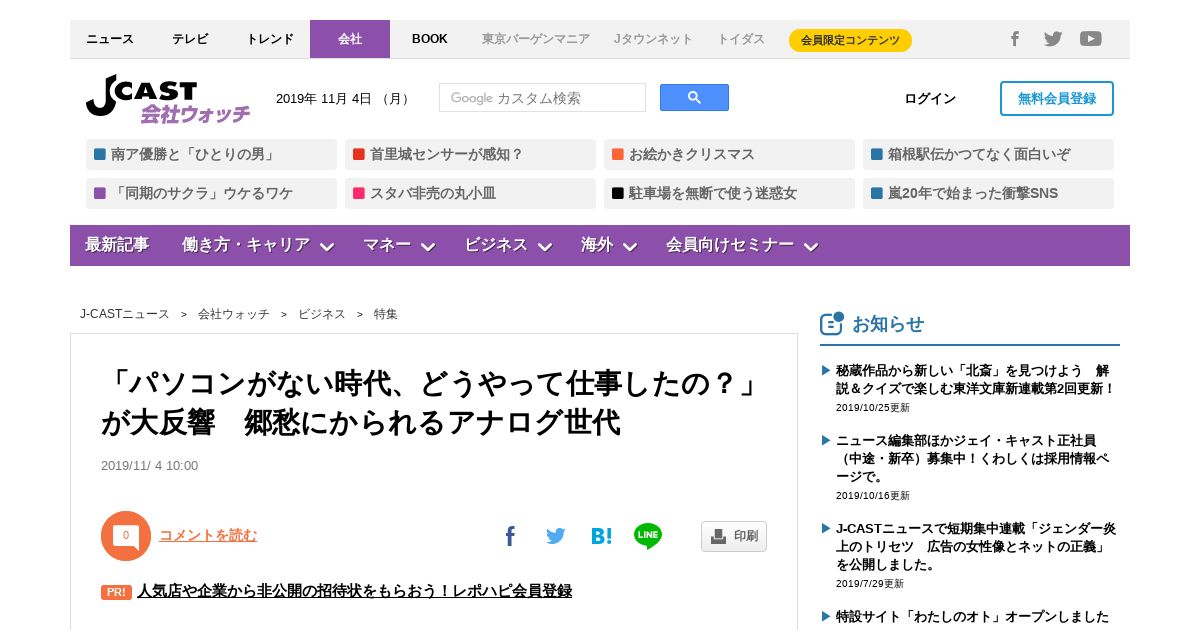Image resolution: width=1200 pixels, height=630 pixels.
Task: Click 特集 in breadcrumb
Action: tap(386, 314)
